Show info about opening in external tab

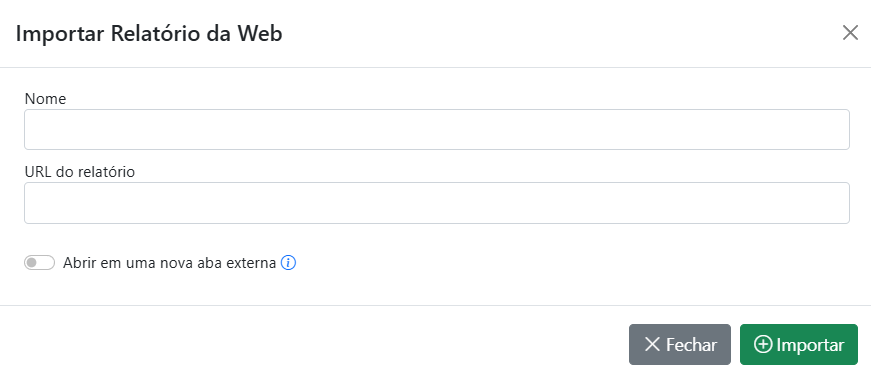pyautogui.click(x=288, y=263)
